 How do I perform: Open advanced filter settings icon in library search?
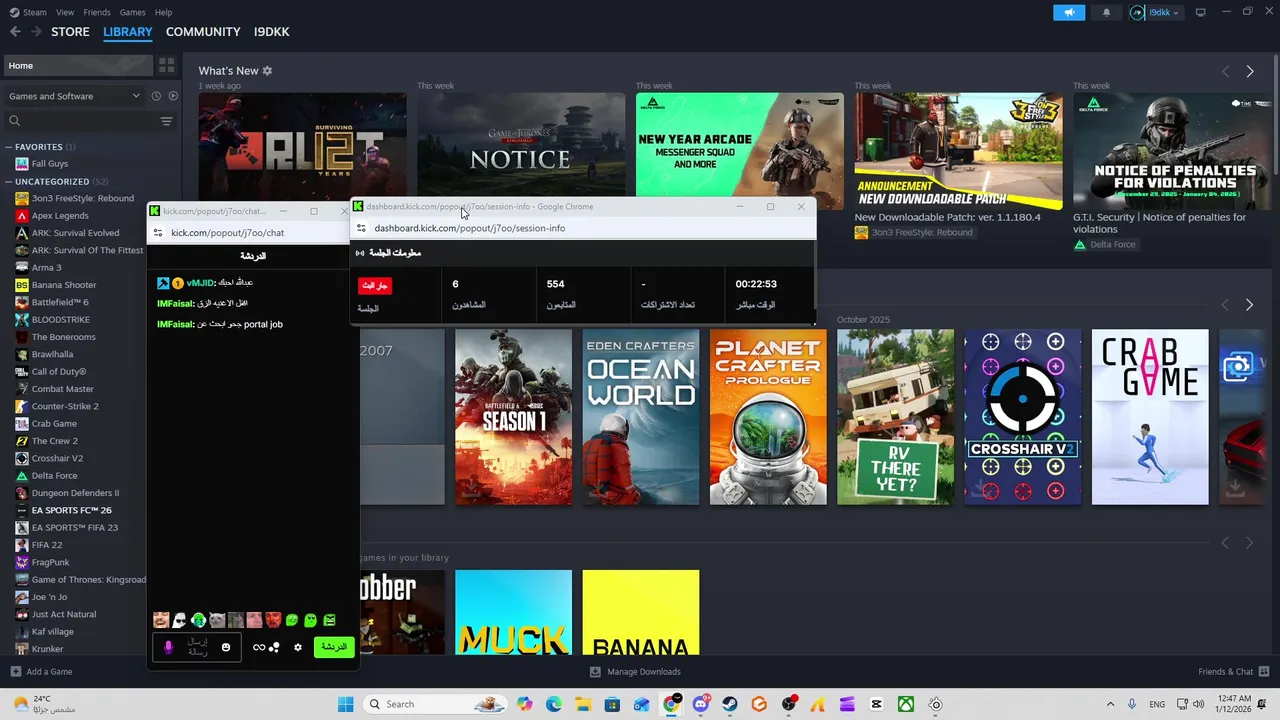pyautogui.click(x=167, y=121)
